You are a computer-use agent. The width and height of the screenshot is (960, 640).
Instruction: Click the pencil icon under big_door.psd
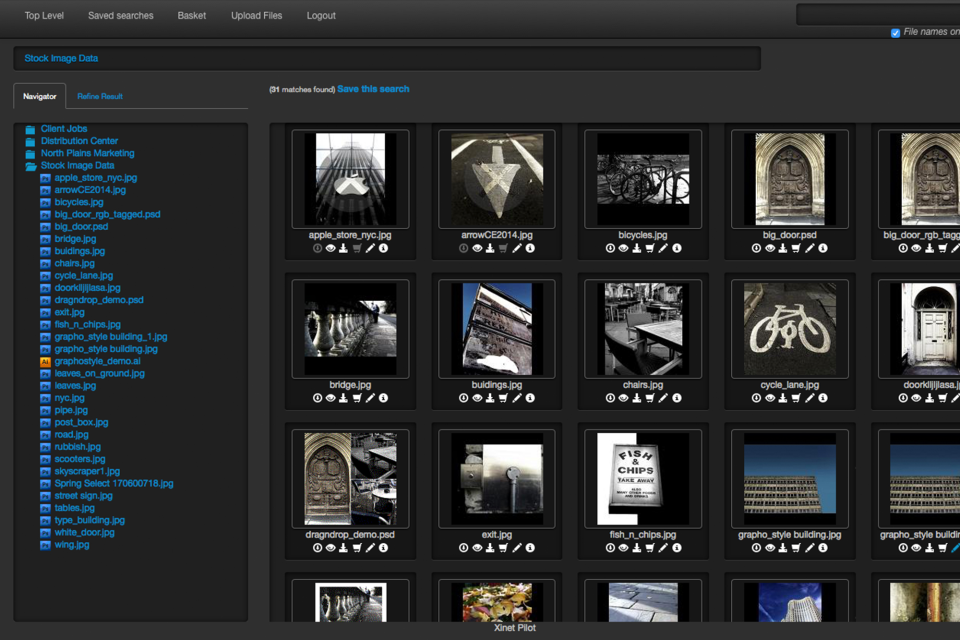point(809,248)
